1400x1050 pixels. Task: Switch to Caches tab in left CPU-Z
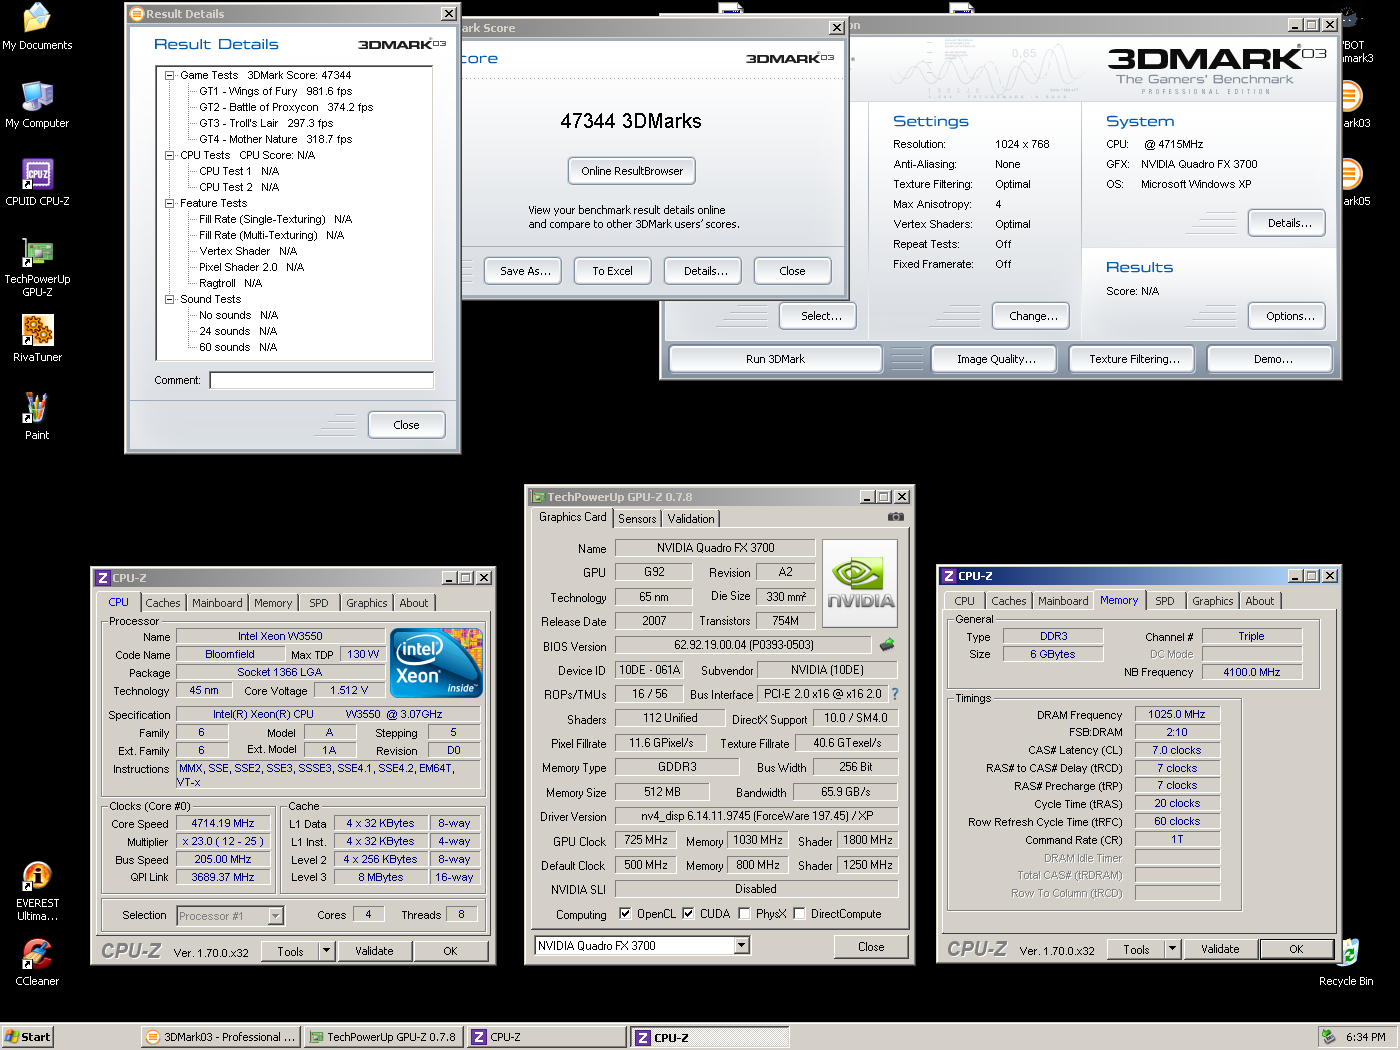tap(163, 603)
